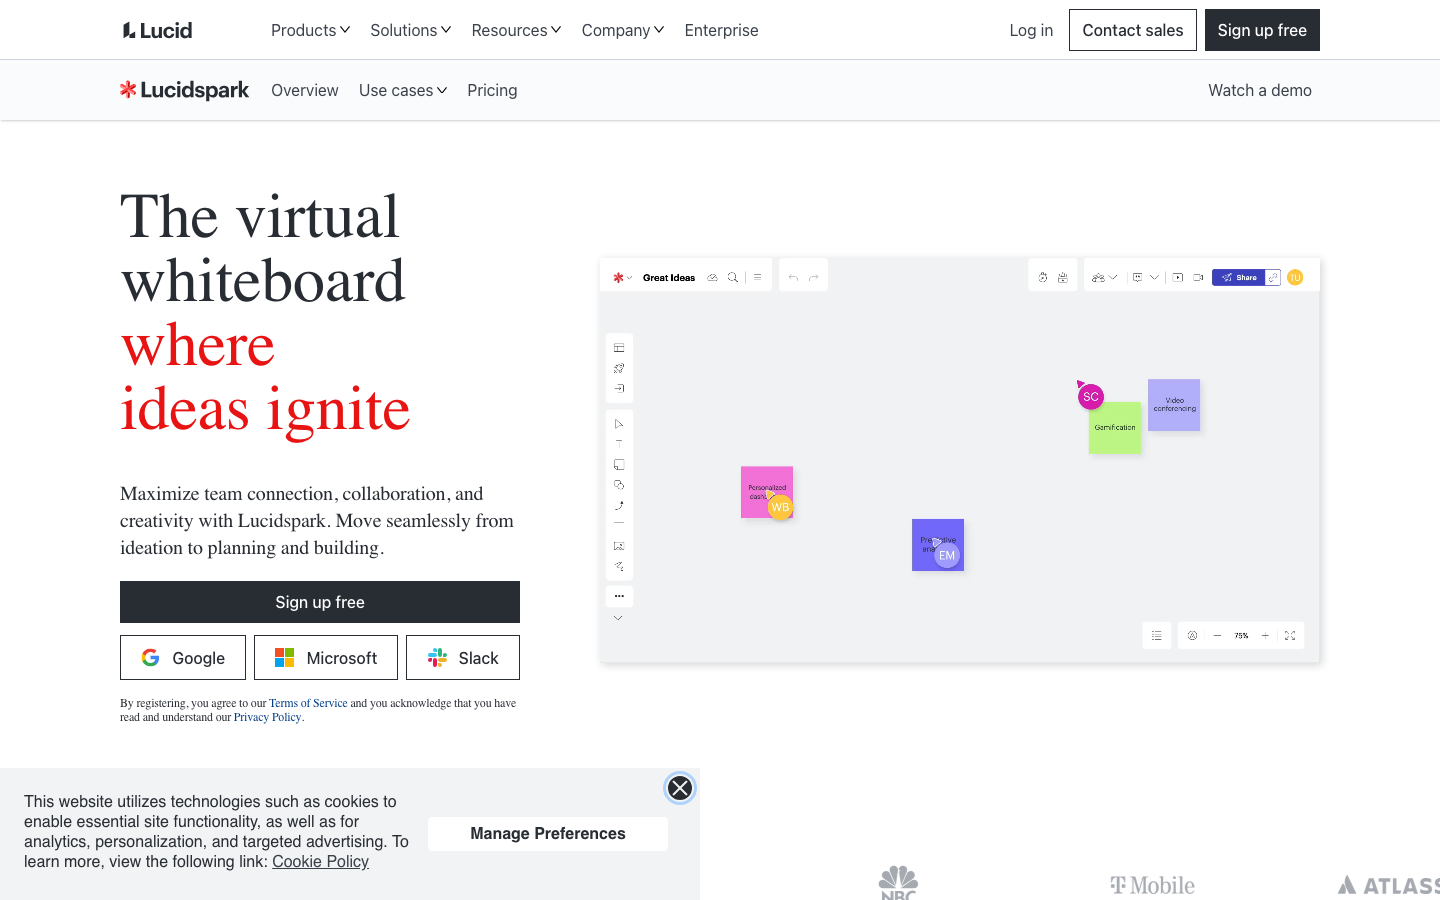The image size is (1440, 900).
Task: Click the TU user avatar
Action: click(x=1295, y=277)
